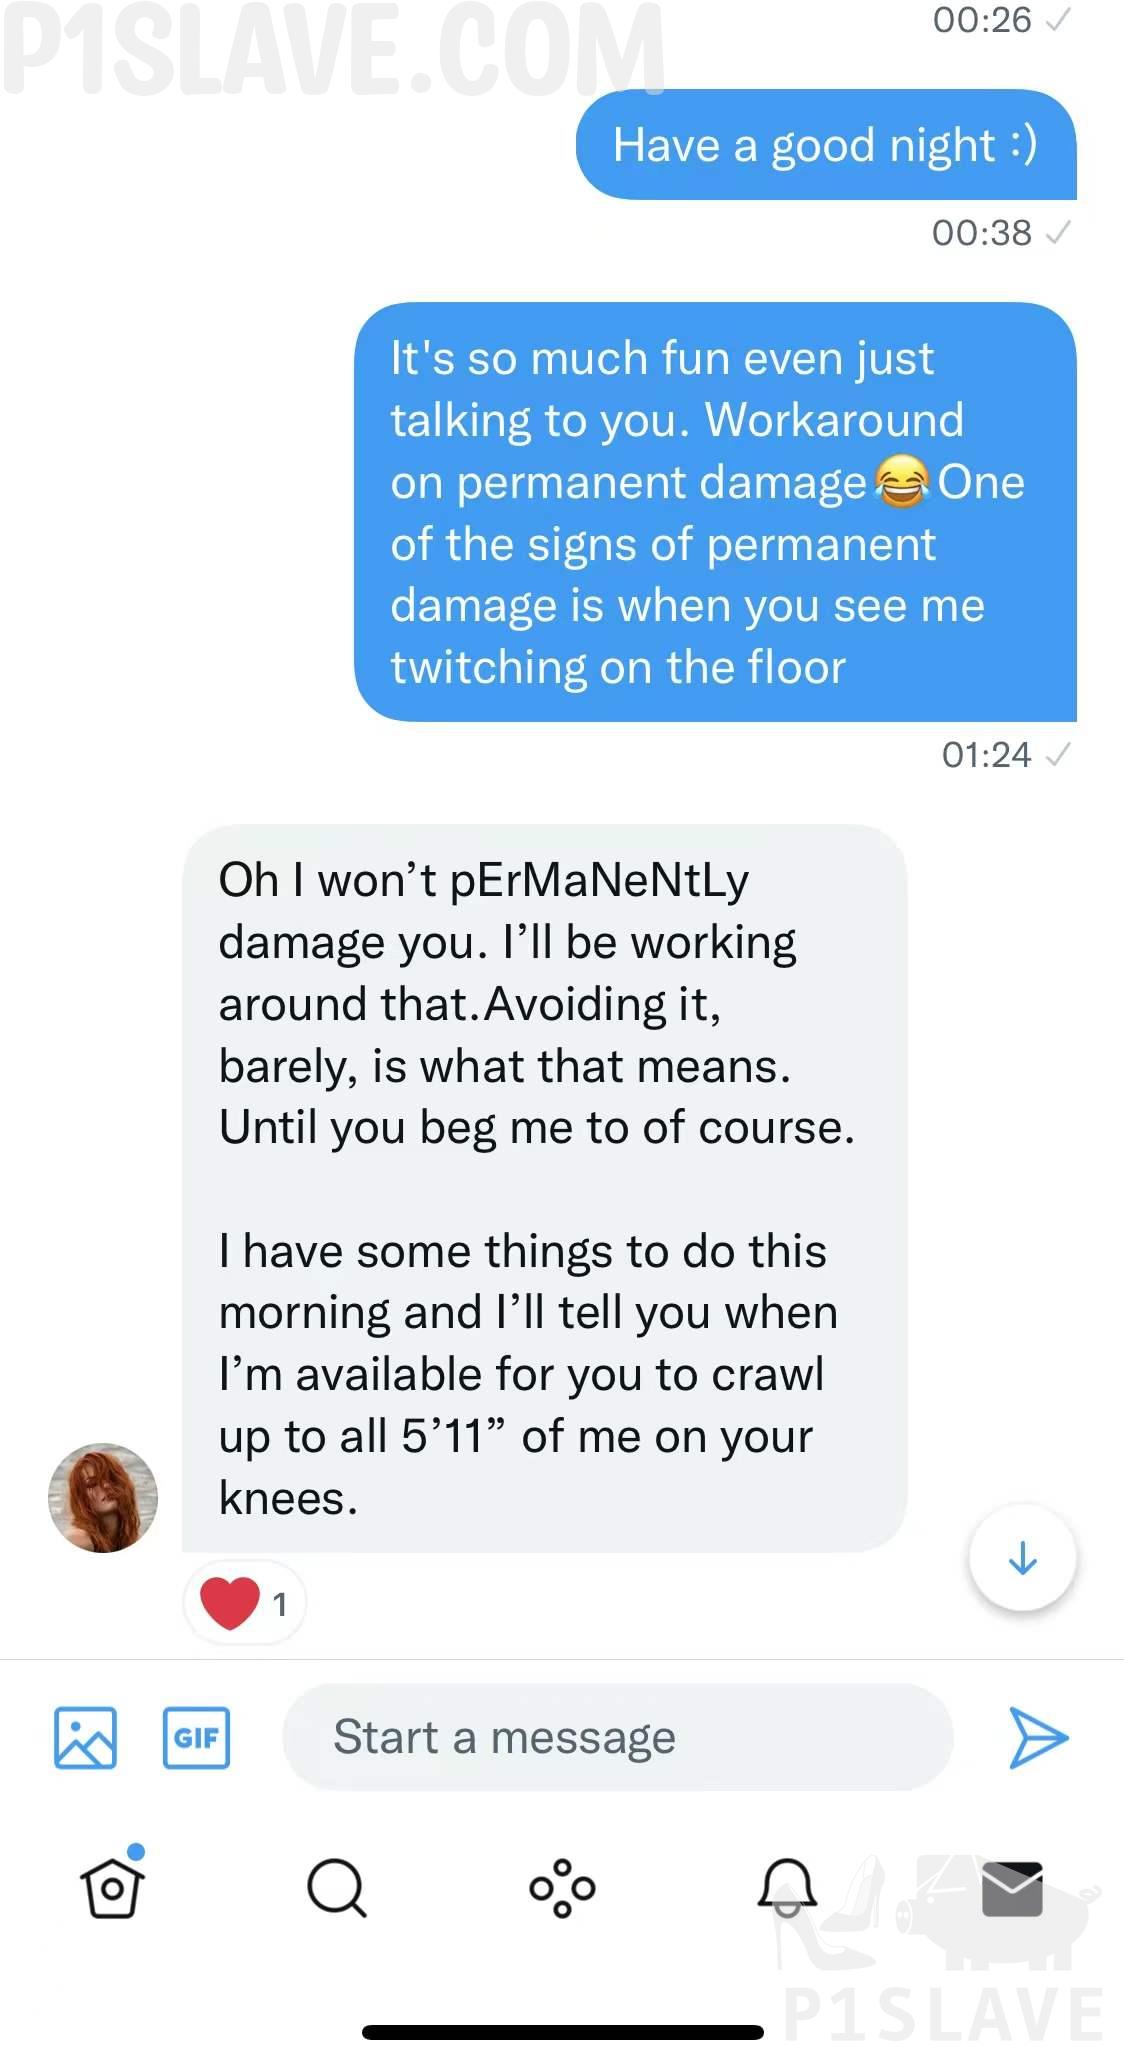Tap the 01:24 sent timestamp

[x=986, y=755]
